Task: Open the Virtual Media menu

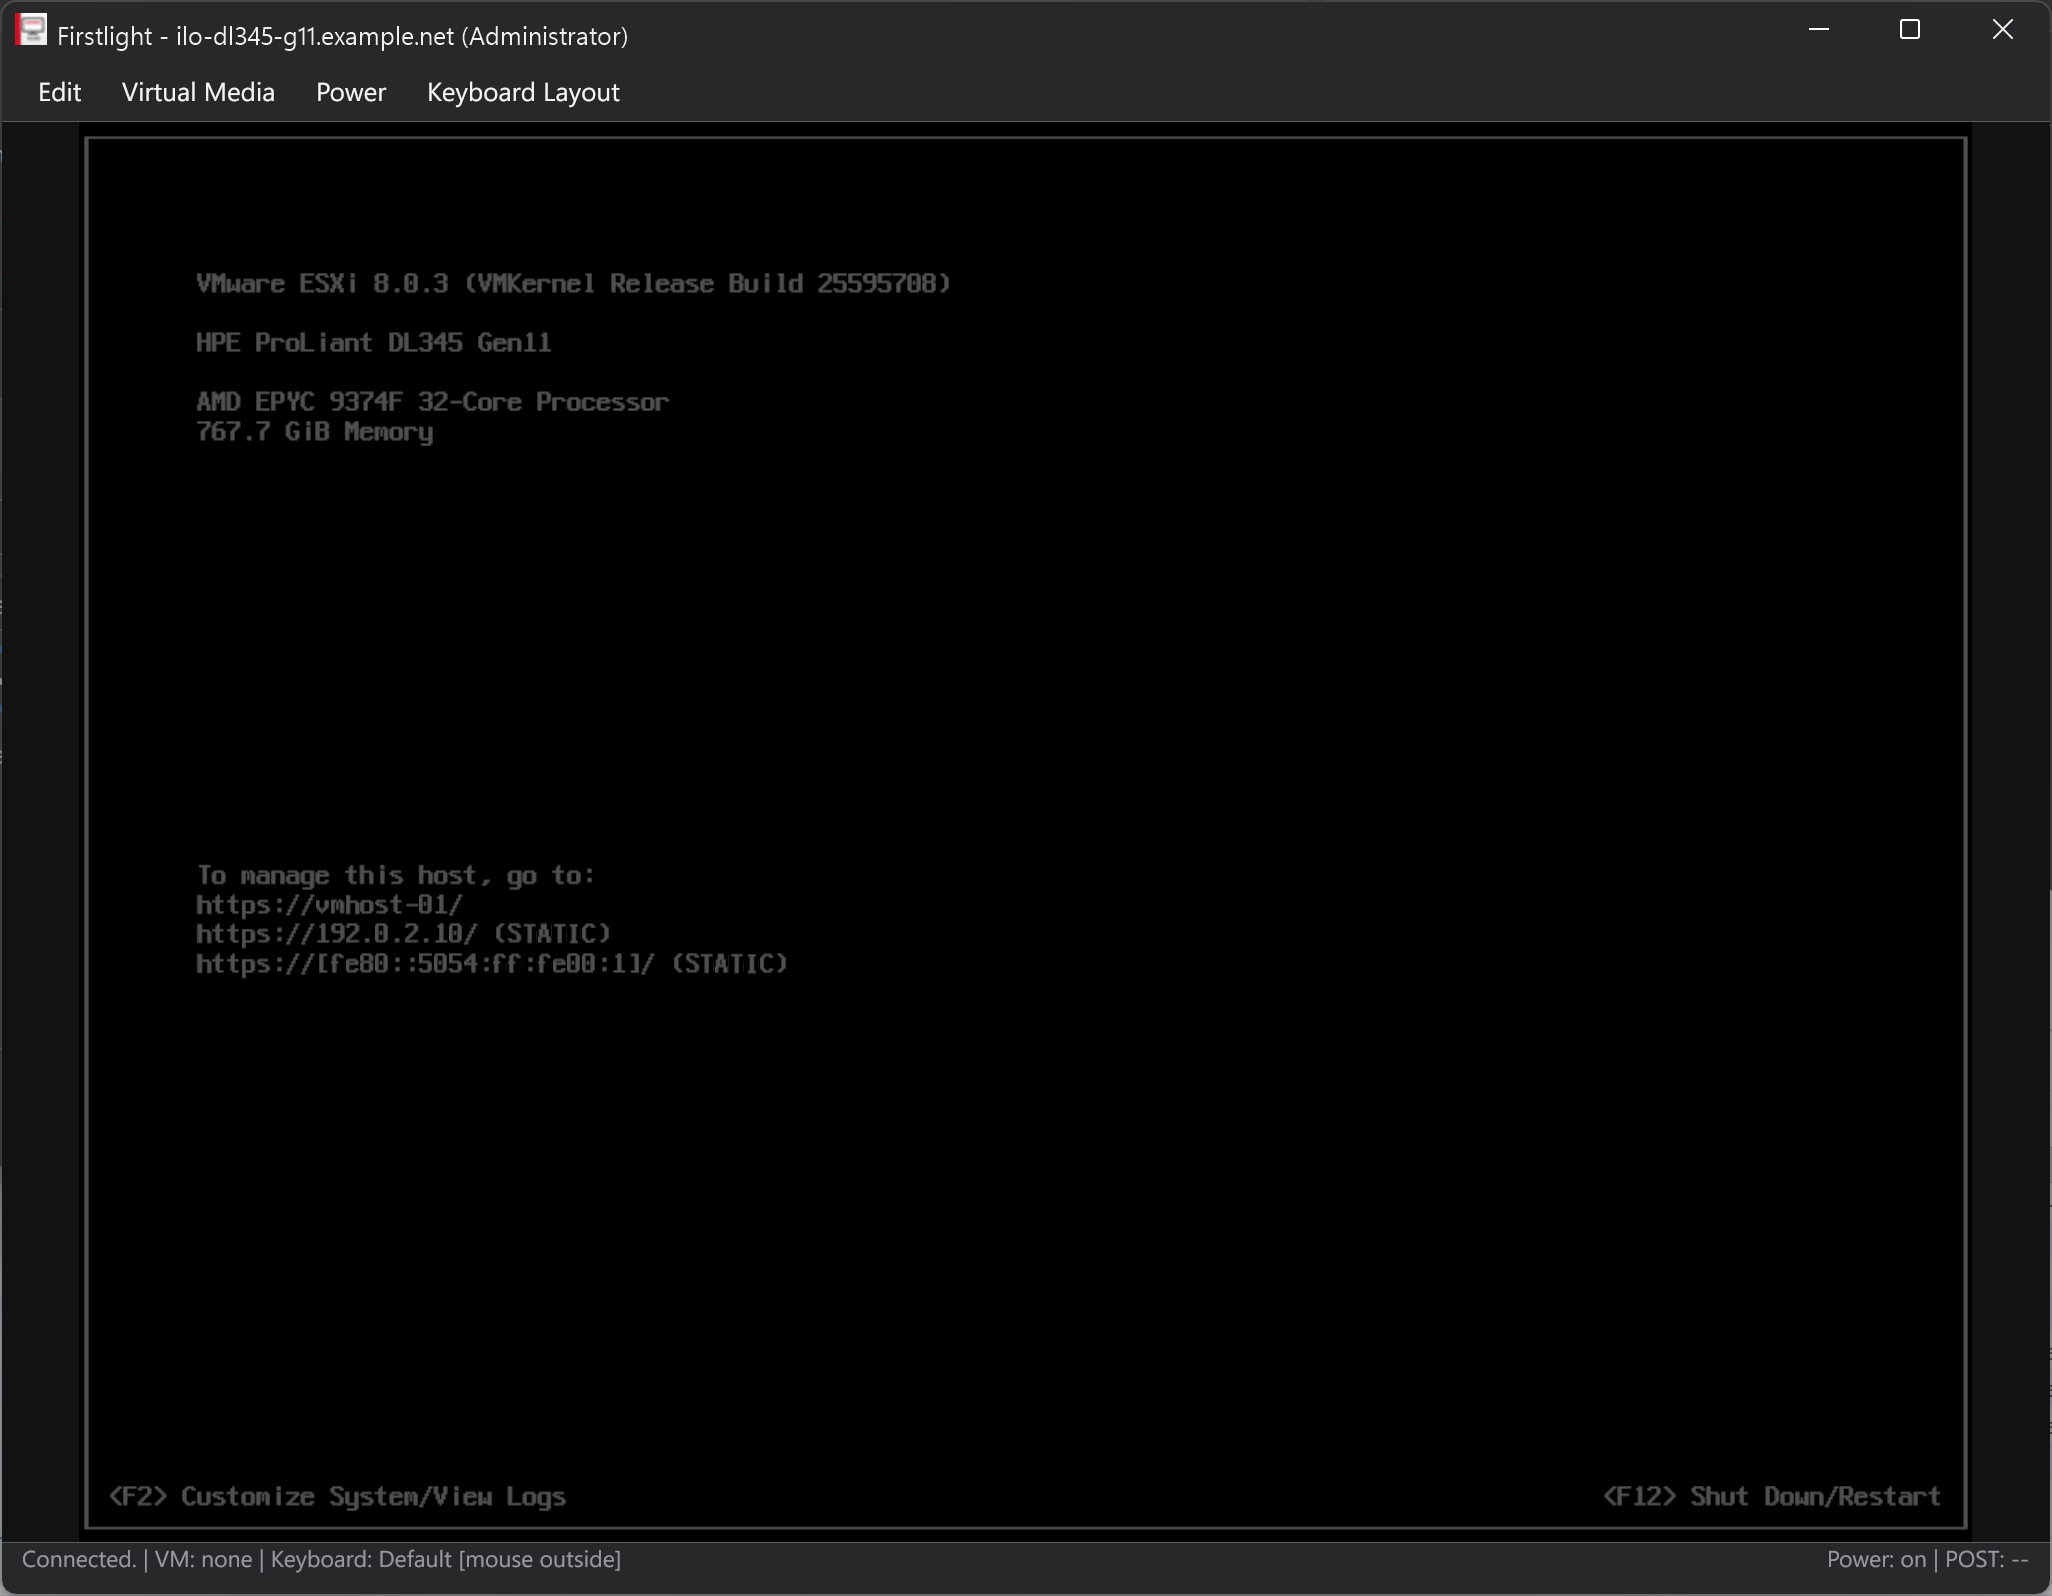Action: pos(198,92)
